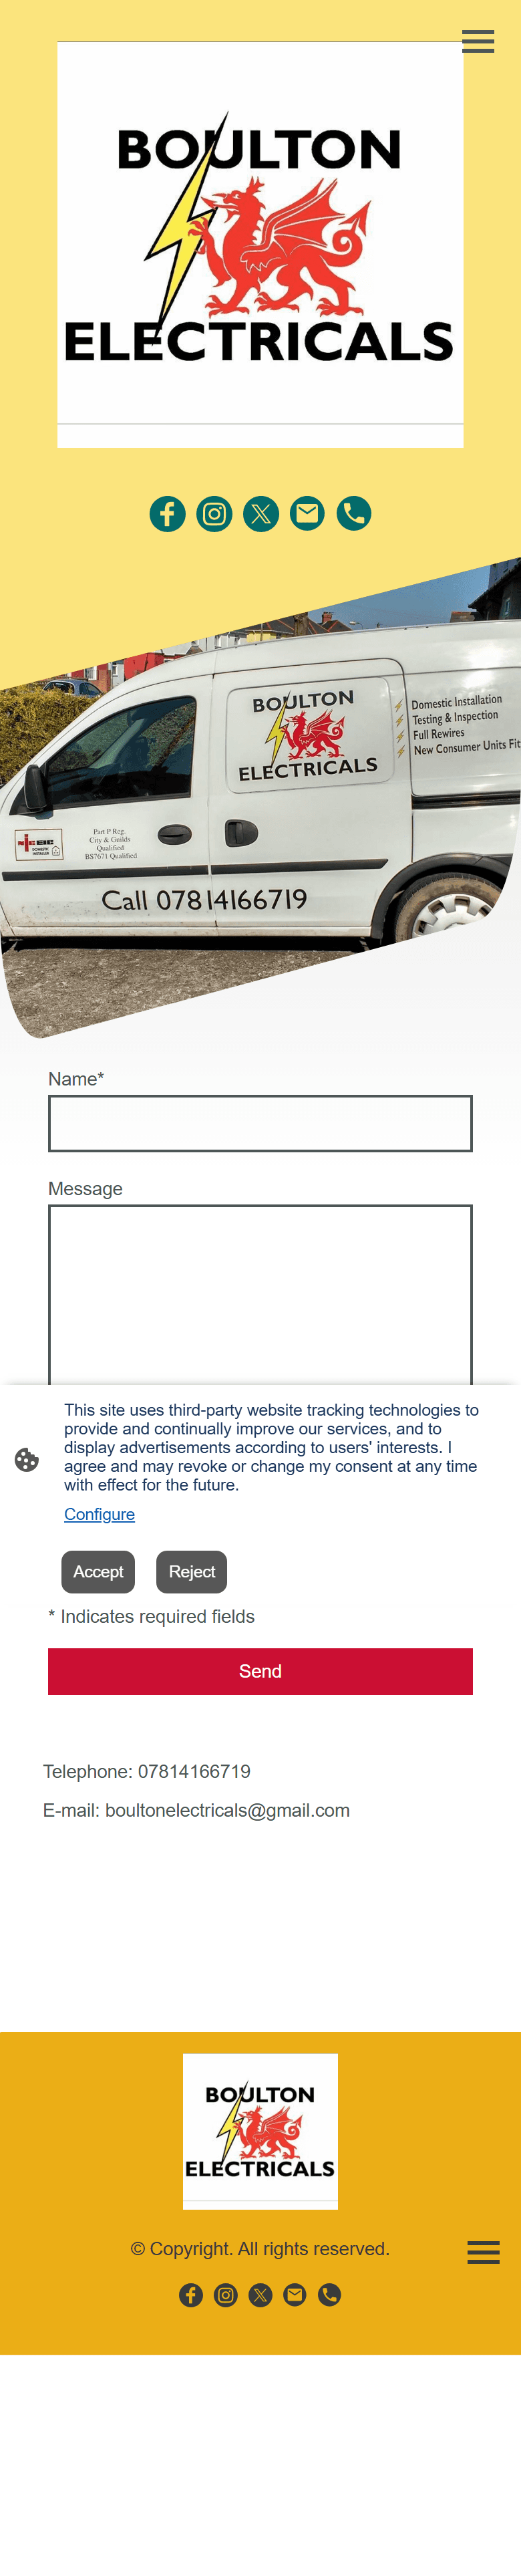
Task: Click the cookie settings icon
Action: [x=27, y=1460]
